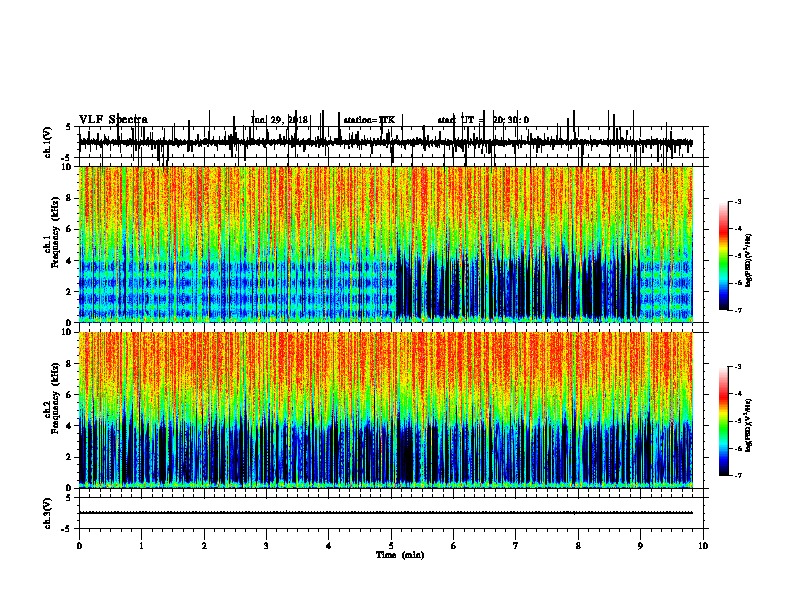
Task: Click the '5' minute tick label
Action: 391,546
